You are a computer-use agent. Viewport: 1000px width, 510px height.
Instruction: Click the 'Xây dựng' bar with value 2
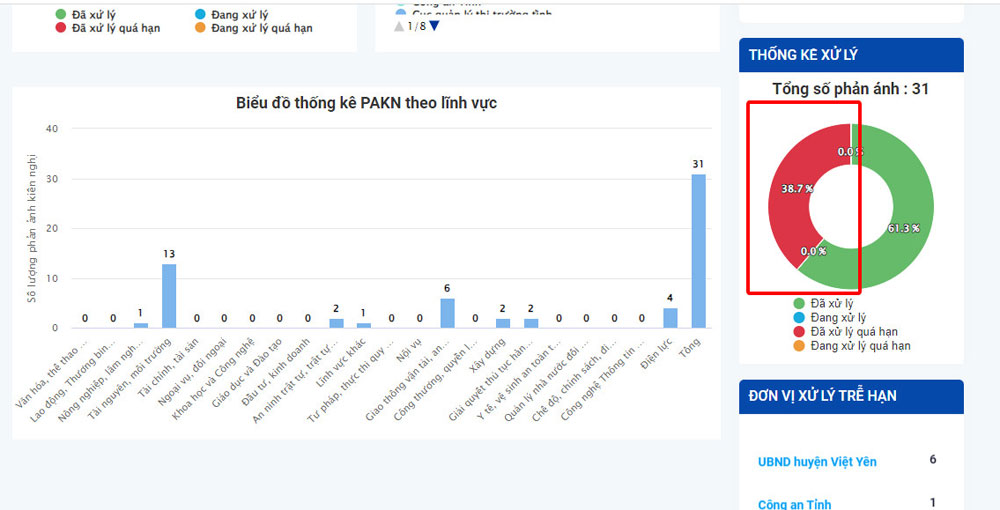pyautogui.click(x=503, y=323)
